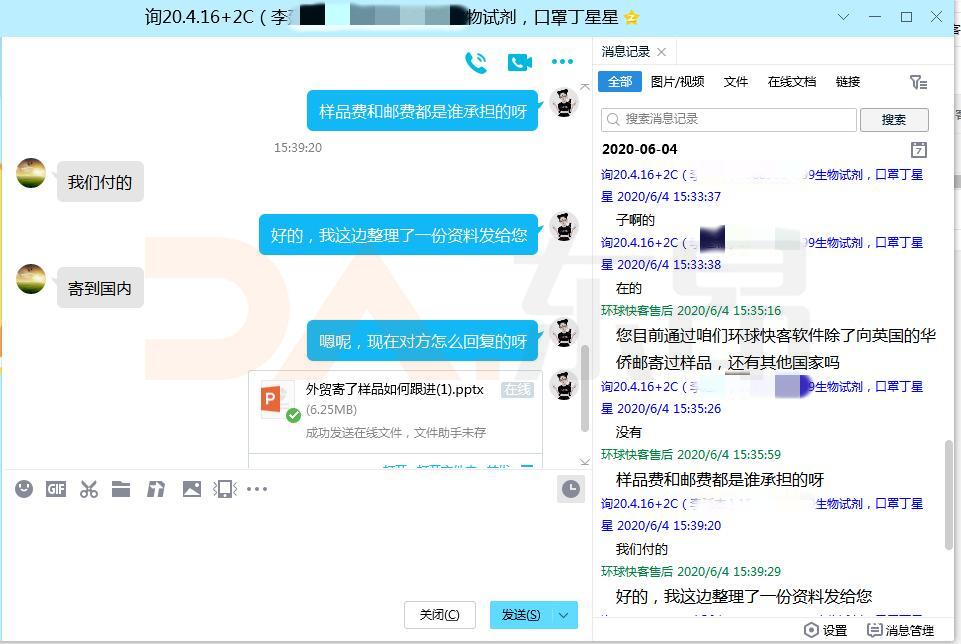Viewport: 961px width, 644px height.
Task: Open the calendar date picker icon
Action: [918, 150]
